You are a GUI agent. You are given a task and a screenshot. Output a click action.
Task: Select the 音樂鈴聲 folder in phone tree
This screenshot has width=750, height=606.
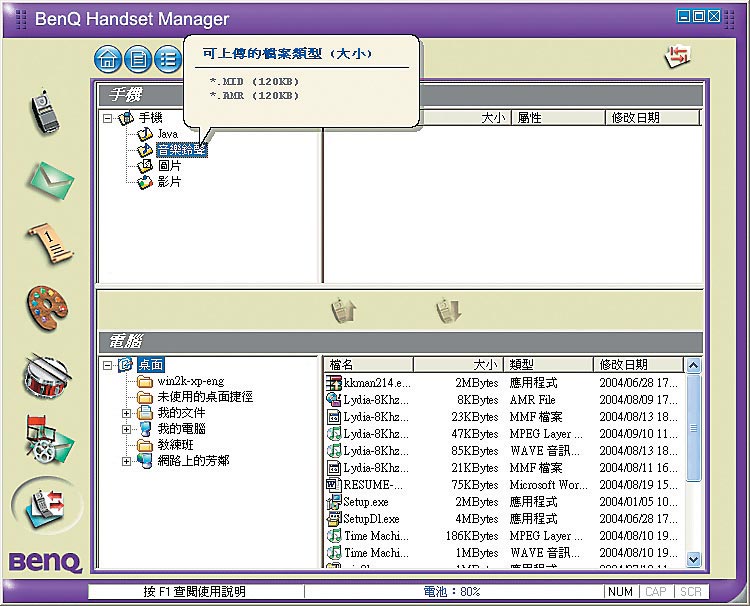[x=182, y=150]
